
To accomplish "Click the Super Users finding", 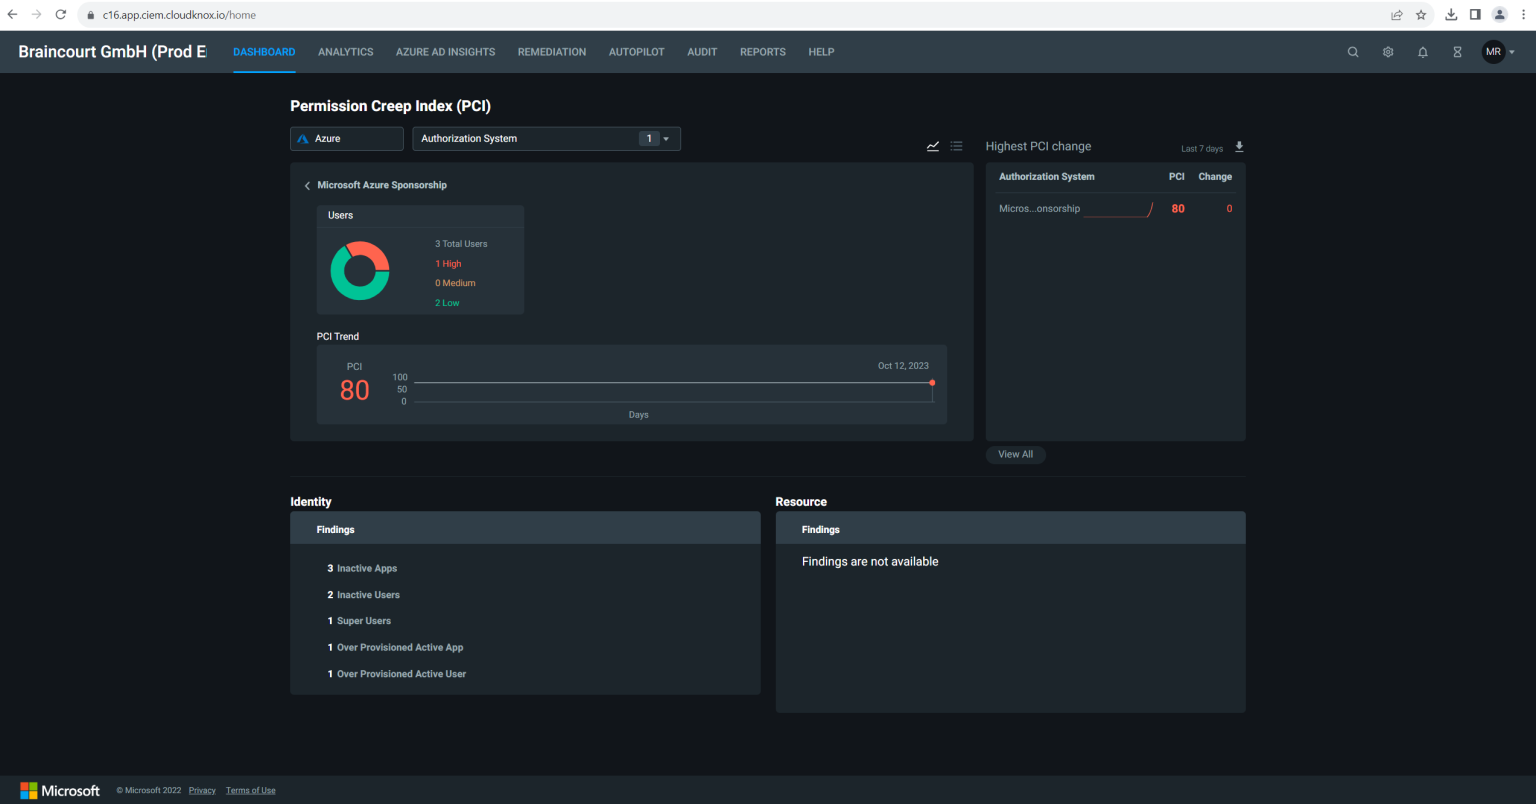I will 363,621.
